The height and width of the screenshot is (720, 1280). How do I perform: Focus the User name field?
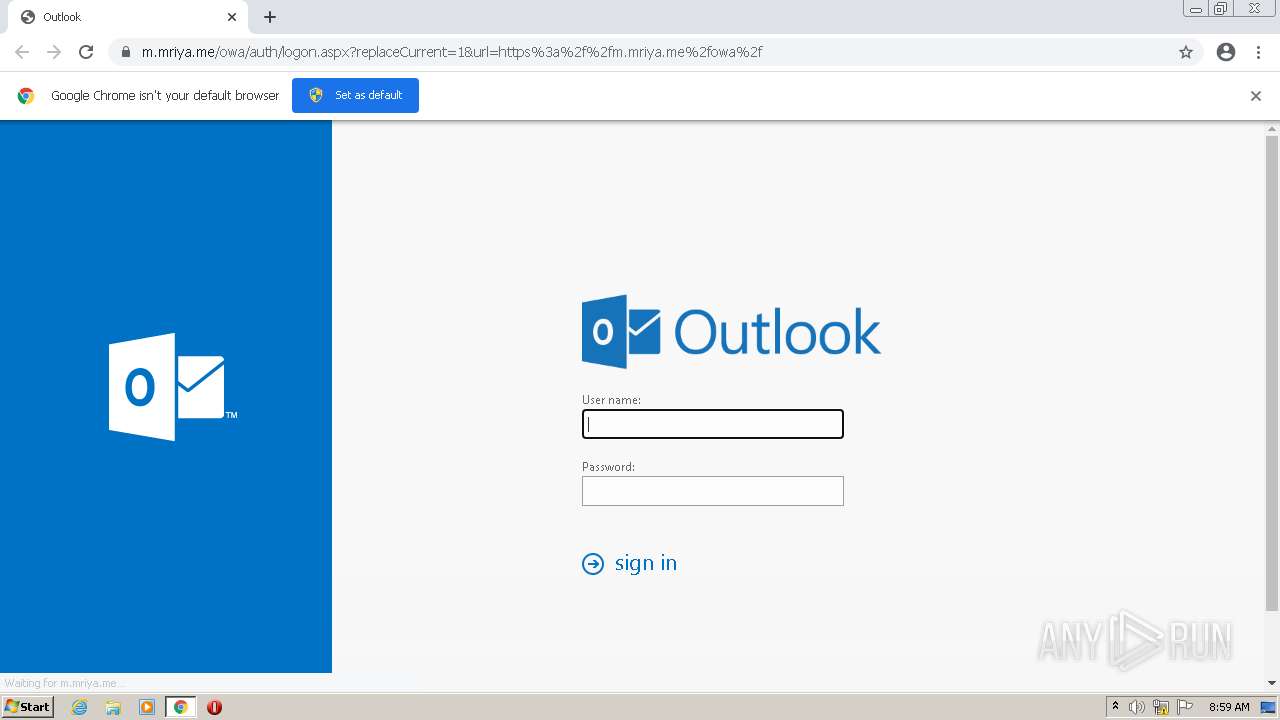coord(713,424)
